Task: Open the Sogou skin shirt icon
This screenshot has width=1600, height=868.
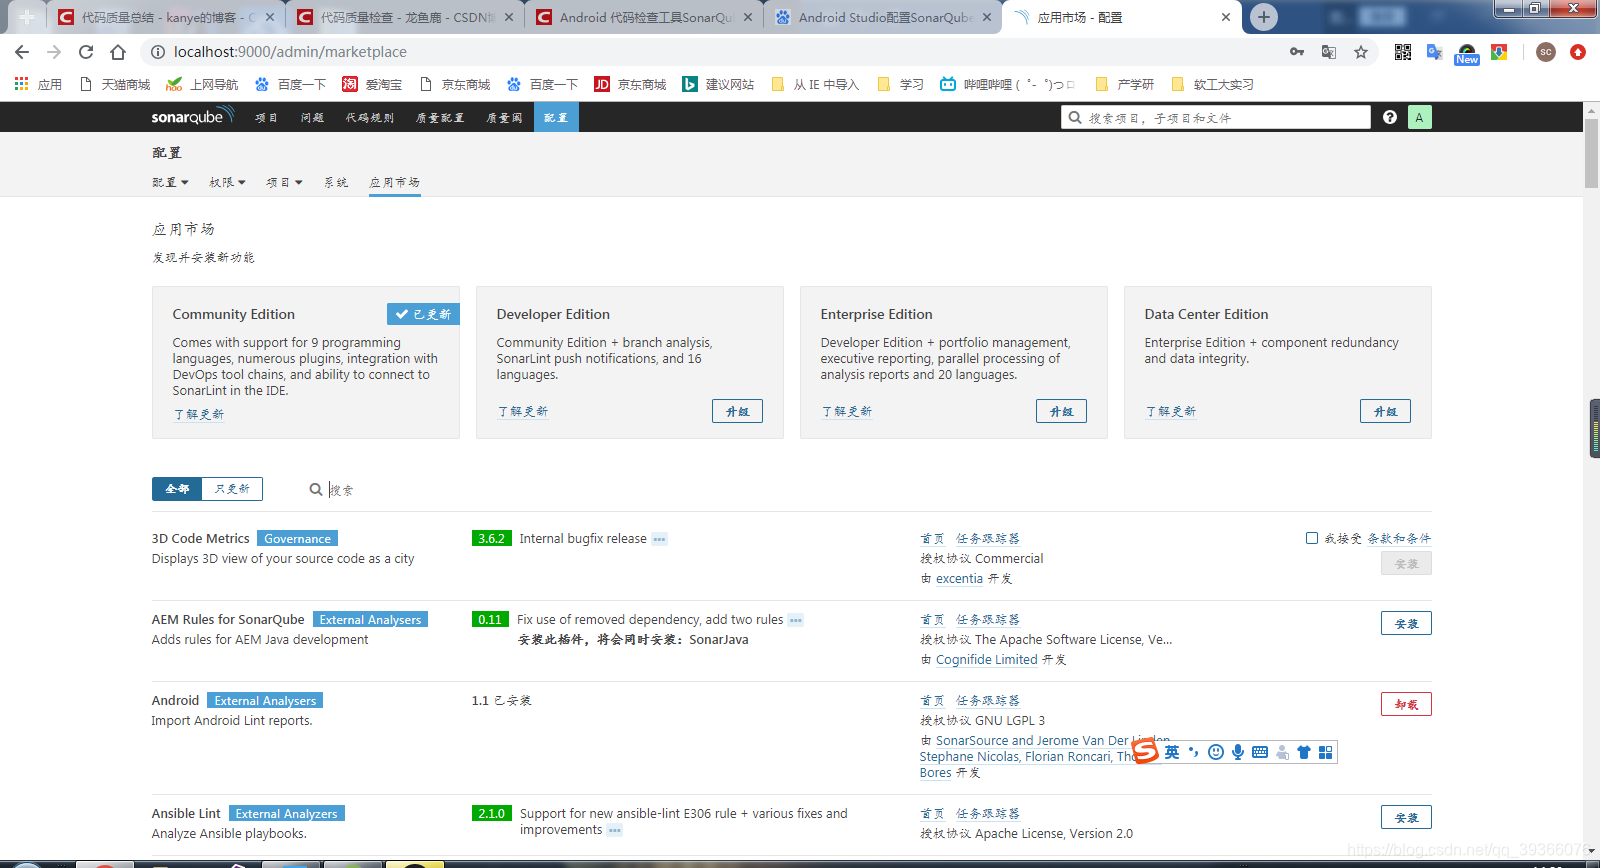Action: pos(1304,752)
